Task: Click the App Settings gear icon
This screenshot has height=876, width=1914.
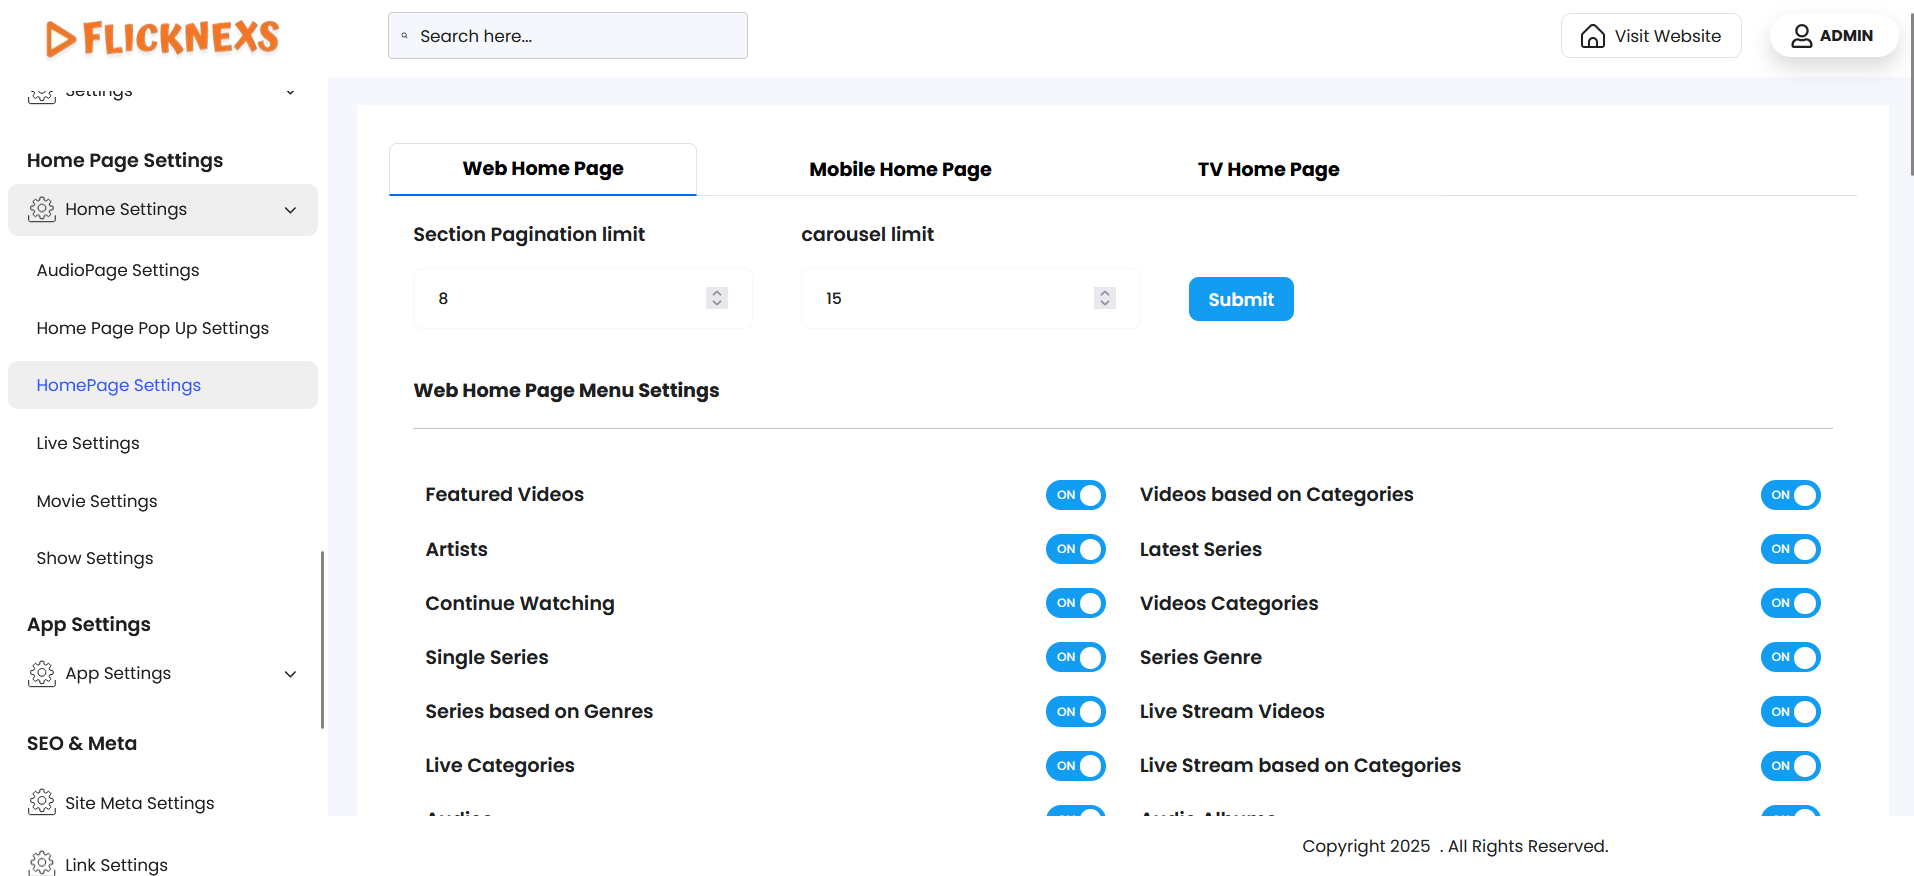Action: click(42, 674)
